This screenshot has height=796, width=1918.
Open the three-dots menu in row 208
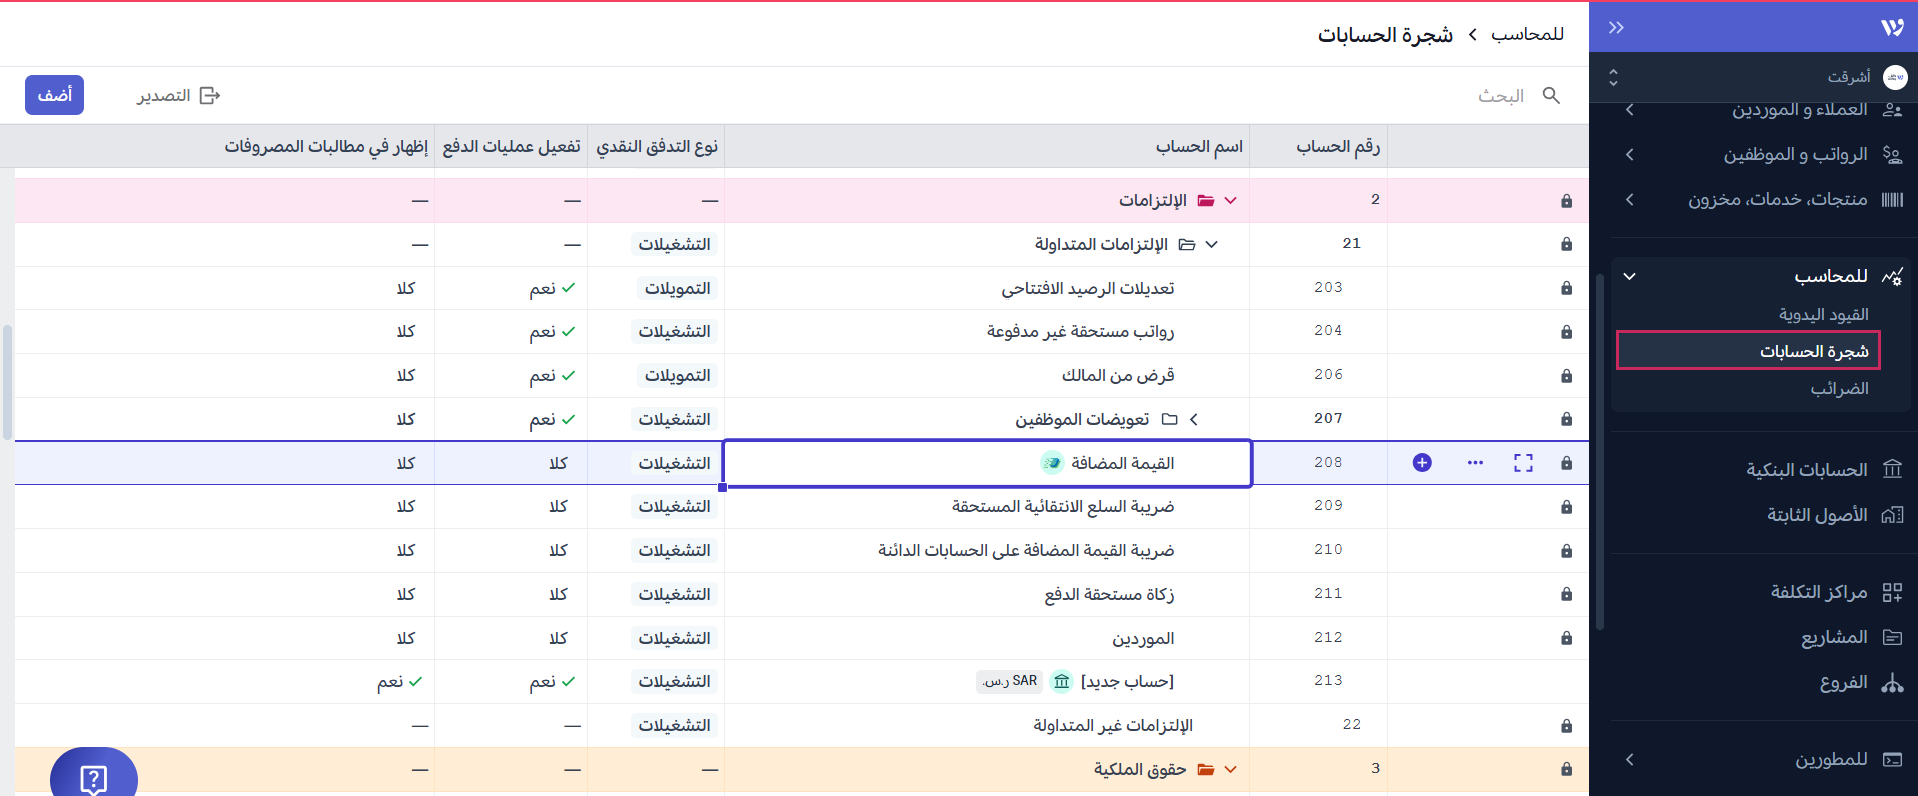pyautogui.click(x=1475, y=462)
